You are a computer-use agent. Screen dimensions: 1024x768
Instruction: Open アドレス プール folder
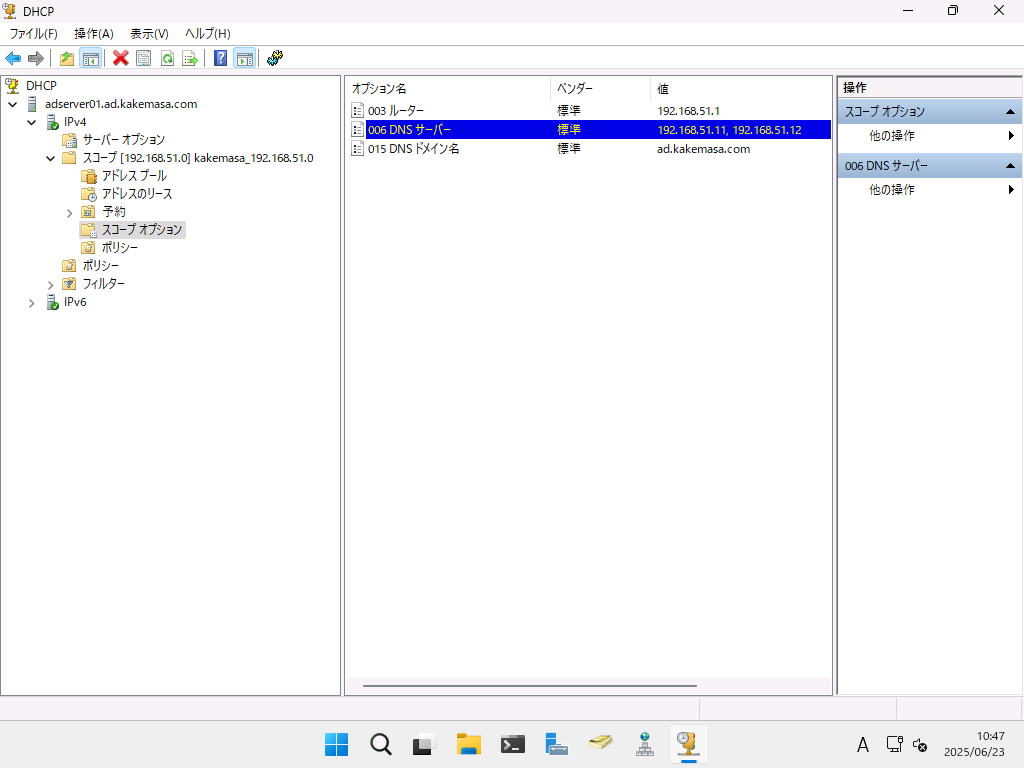click(x=134, y=176)
